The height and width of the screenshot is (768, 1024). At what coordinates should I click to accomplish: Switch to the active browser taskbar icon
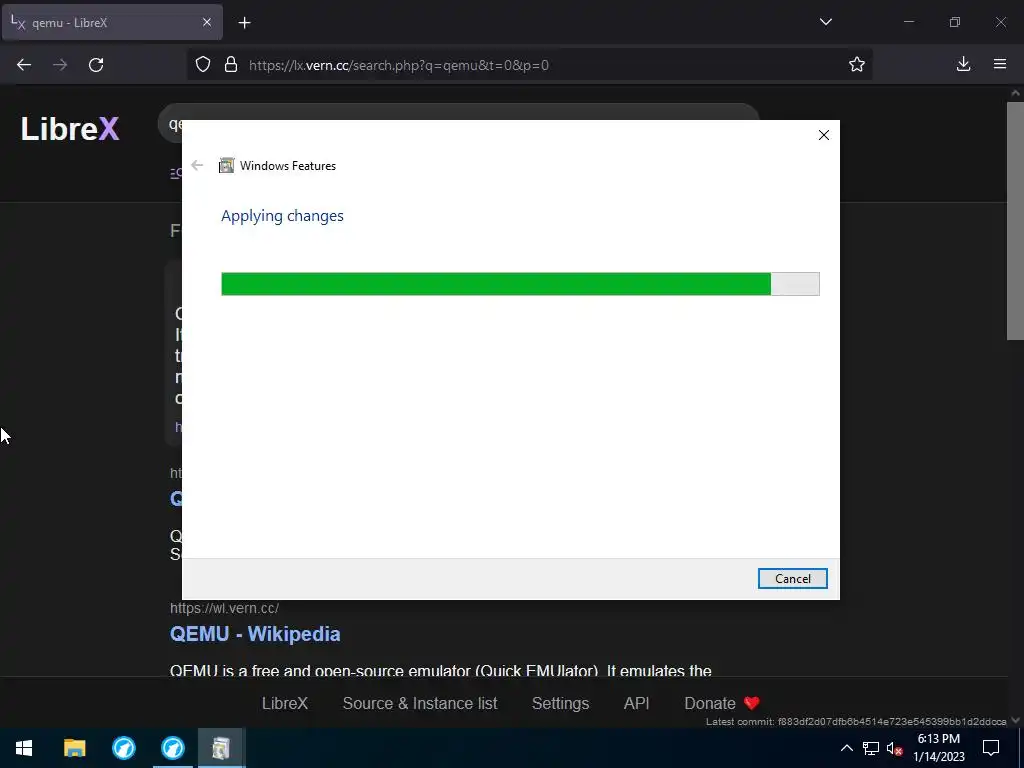(173, 748)
